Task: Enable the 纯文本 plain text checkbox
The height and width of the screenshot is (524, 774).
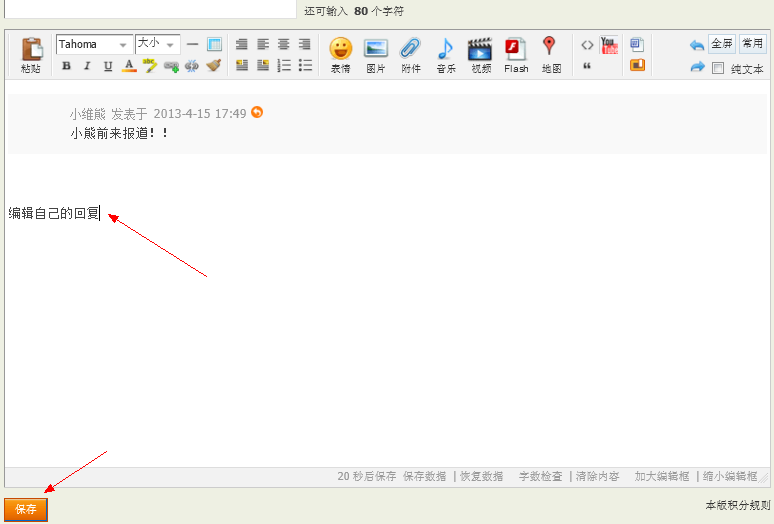Action: (718, 69)
